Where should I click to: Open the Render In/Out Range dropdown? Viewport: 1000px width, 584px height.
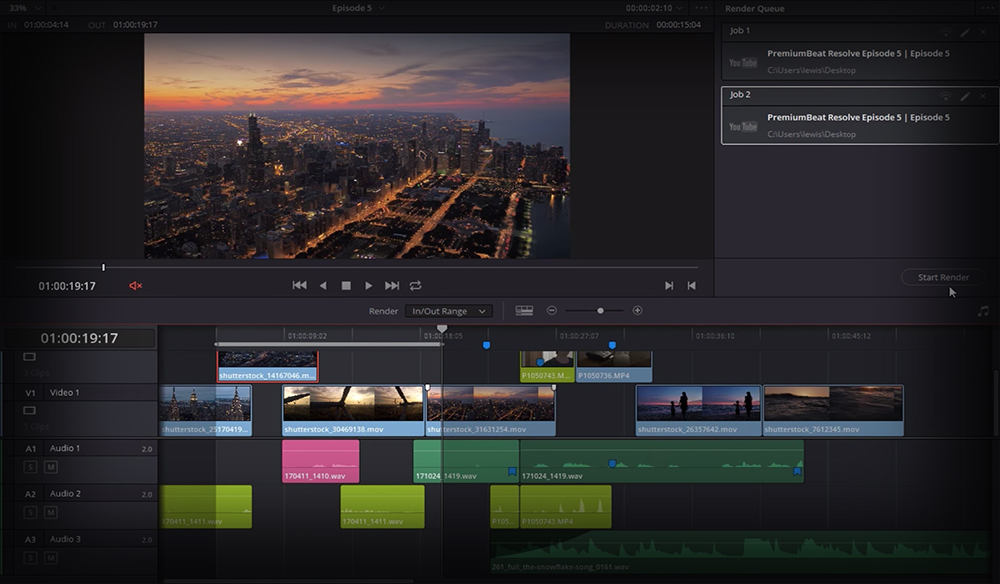tap(449, 310)
